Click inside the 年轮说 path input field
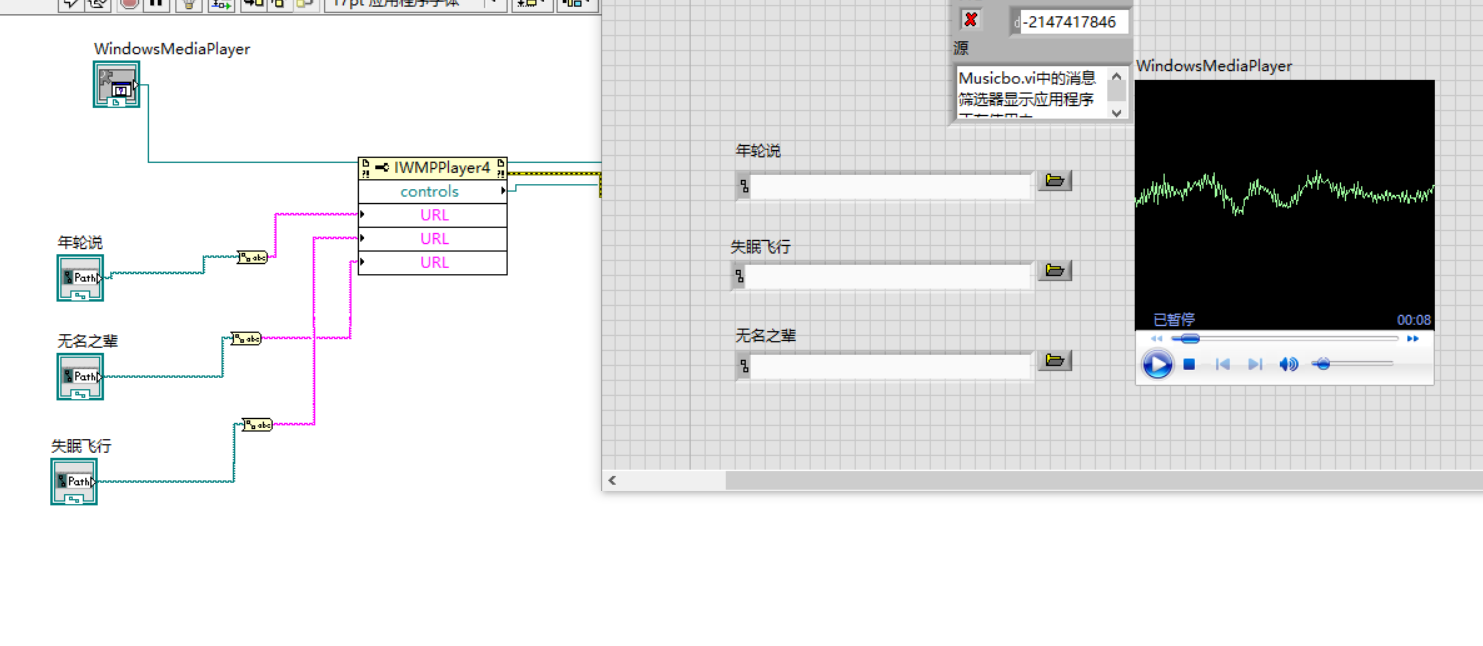 890,187
